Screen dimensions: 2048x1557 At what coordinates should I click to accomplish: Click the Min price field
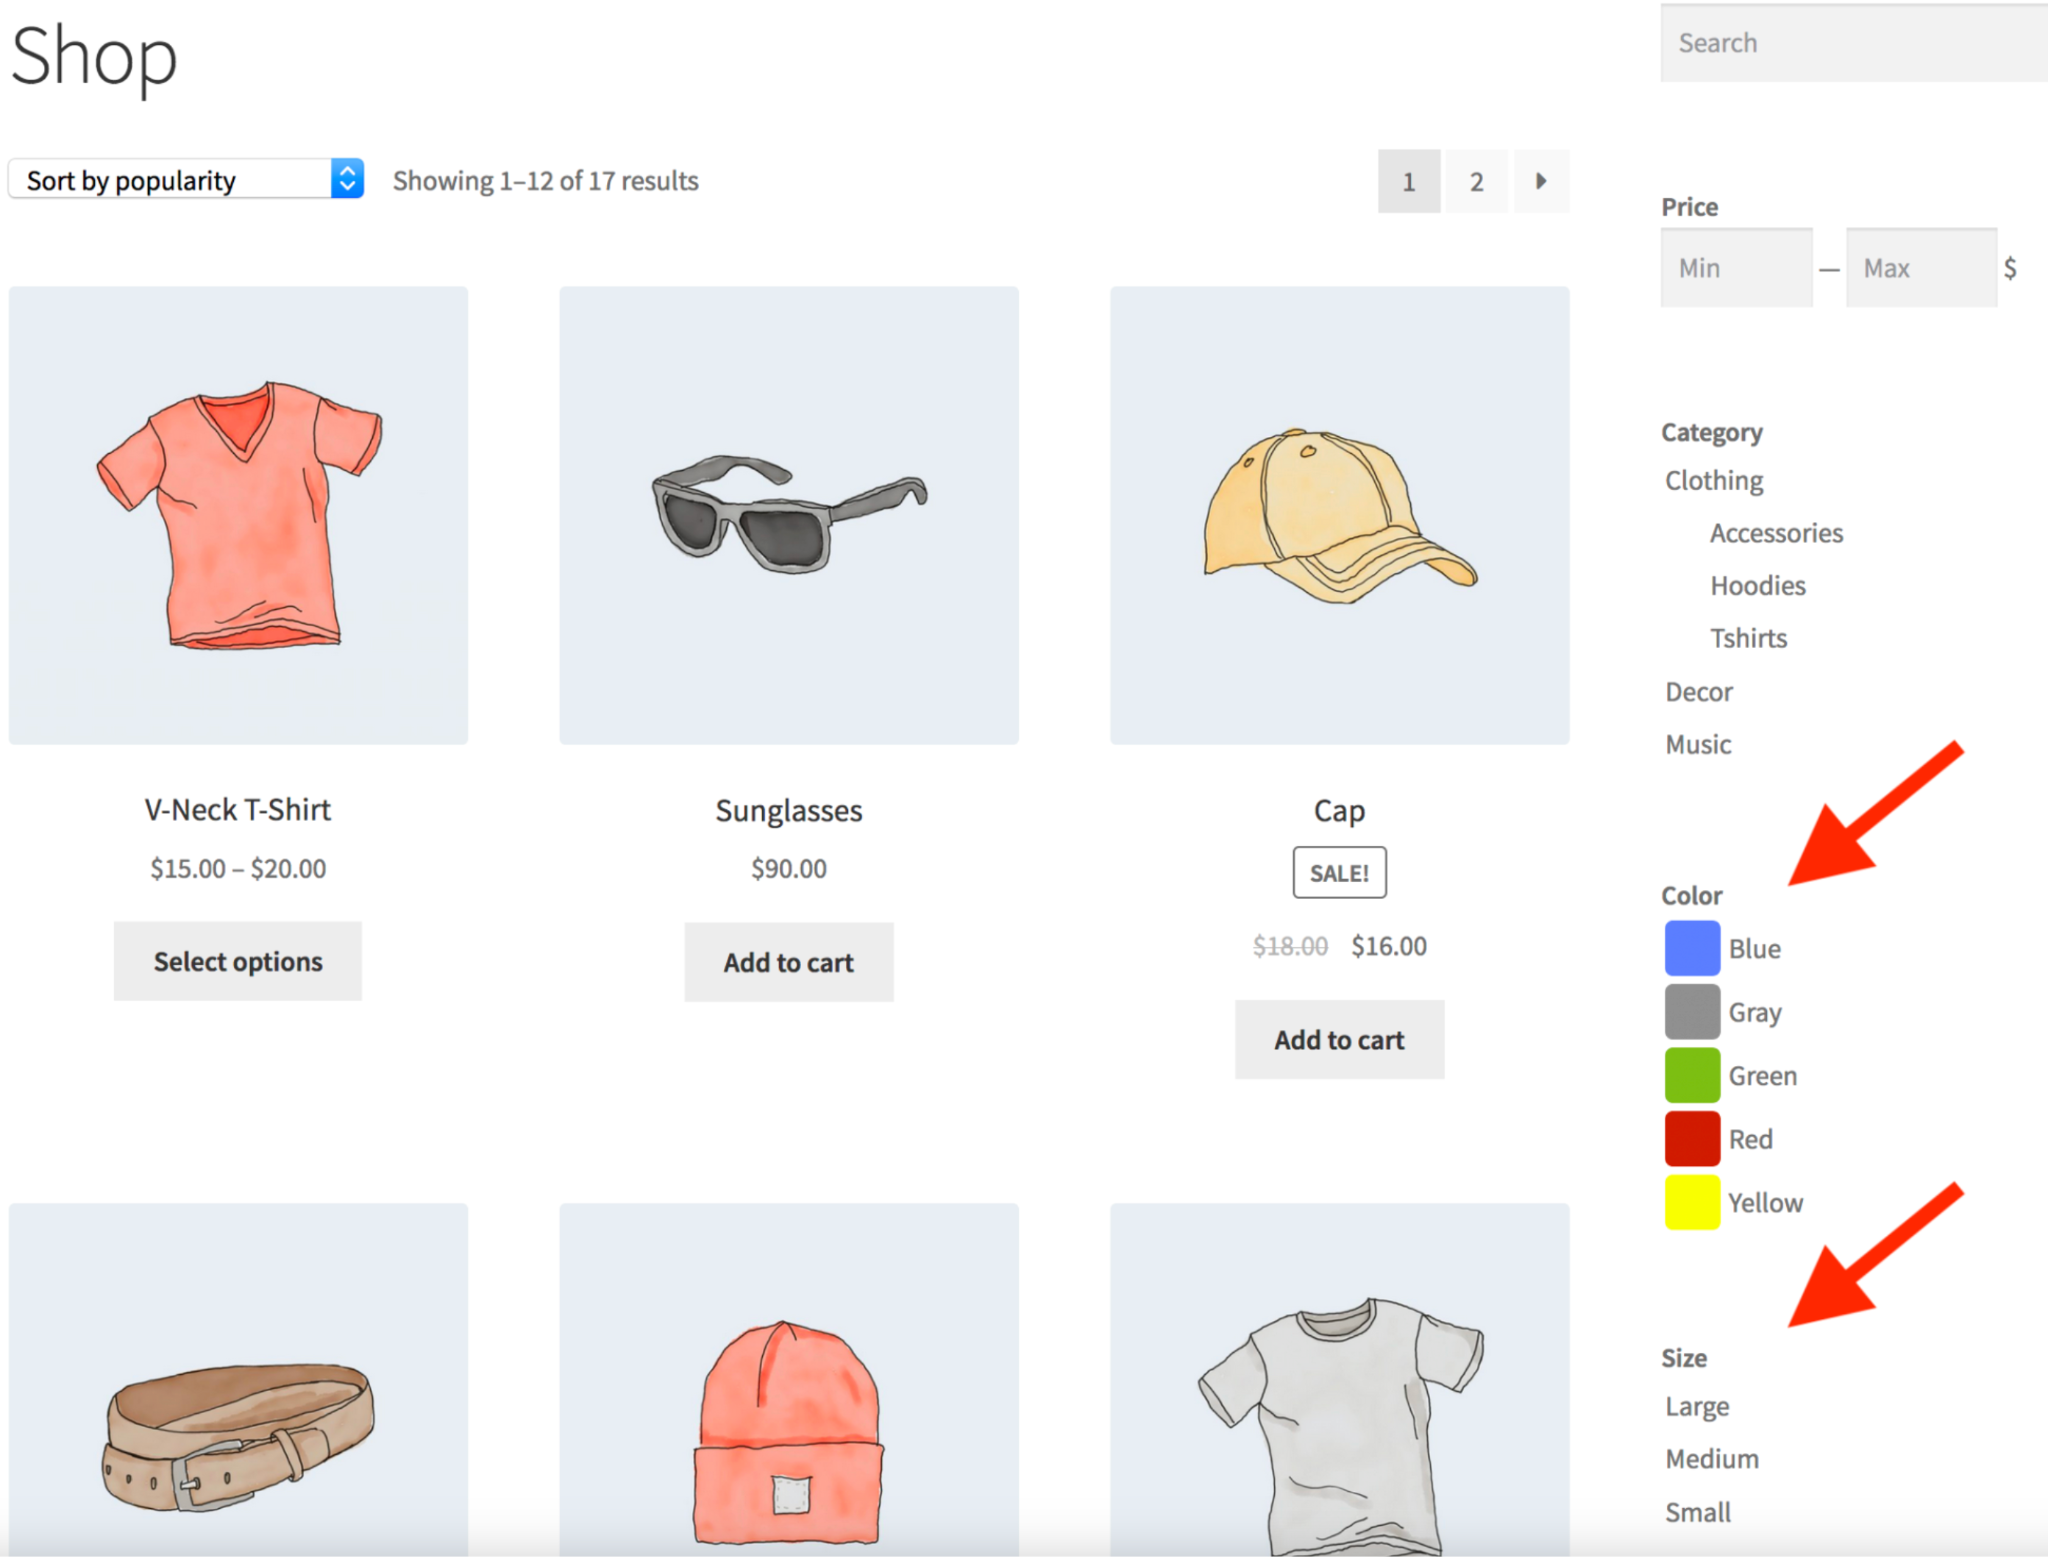[1736, 268]
